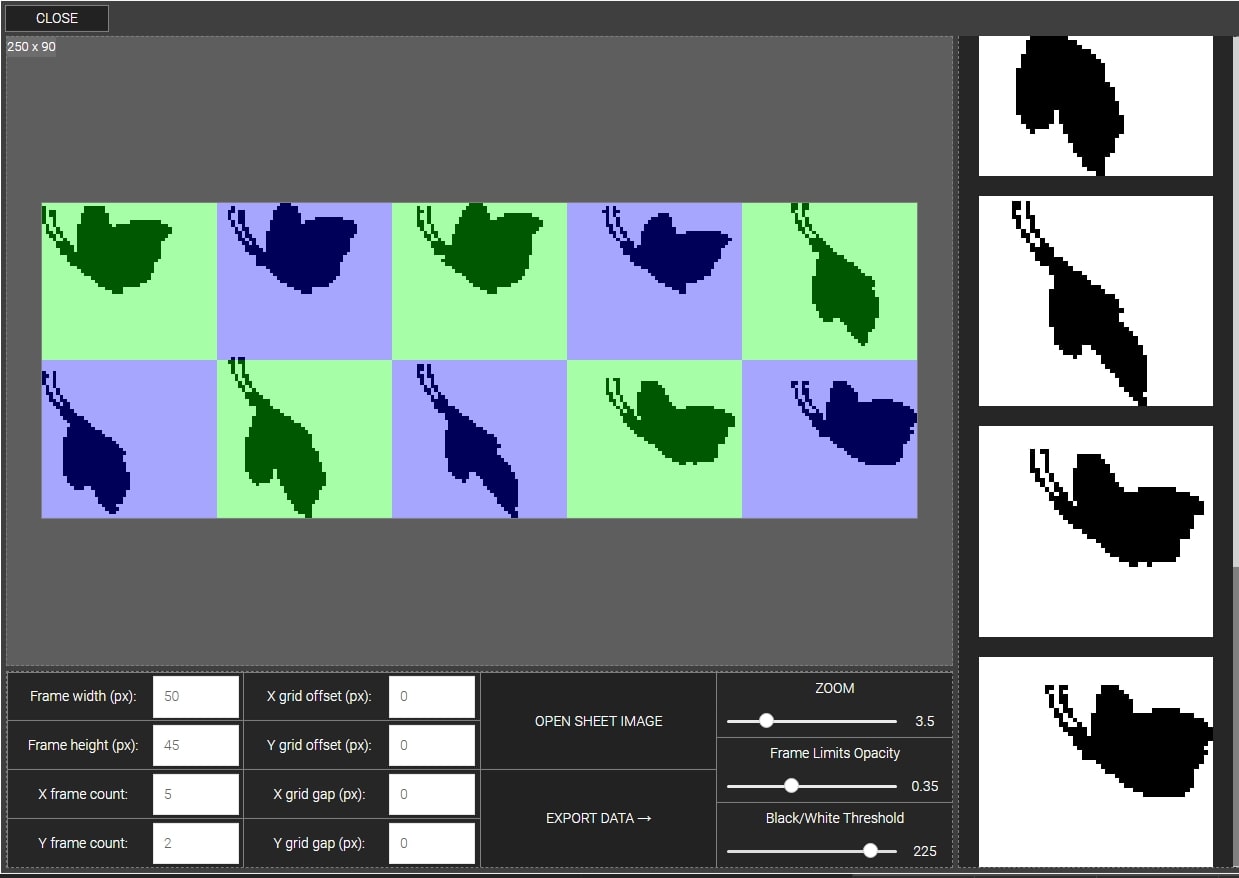
Task: Click the second black-and-white preview thumbnail
Action: 1095,301
